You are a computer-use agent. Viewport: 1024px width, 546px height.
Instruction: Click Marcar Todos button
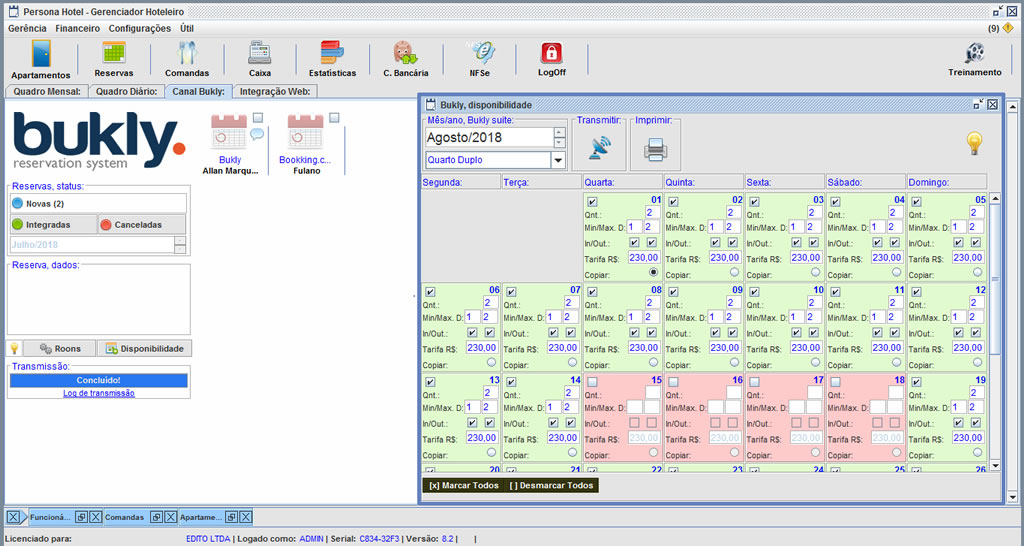pyautogui.click(x=464, y=485)
